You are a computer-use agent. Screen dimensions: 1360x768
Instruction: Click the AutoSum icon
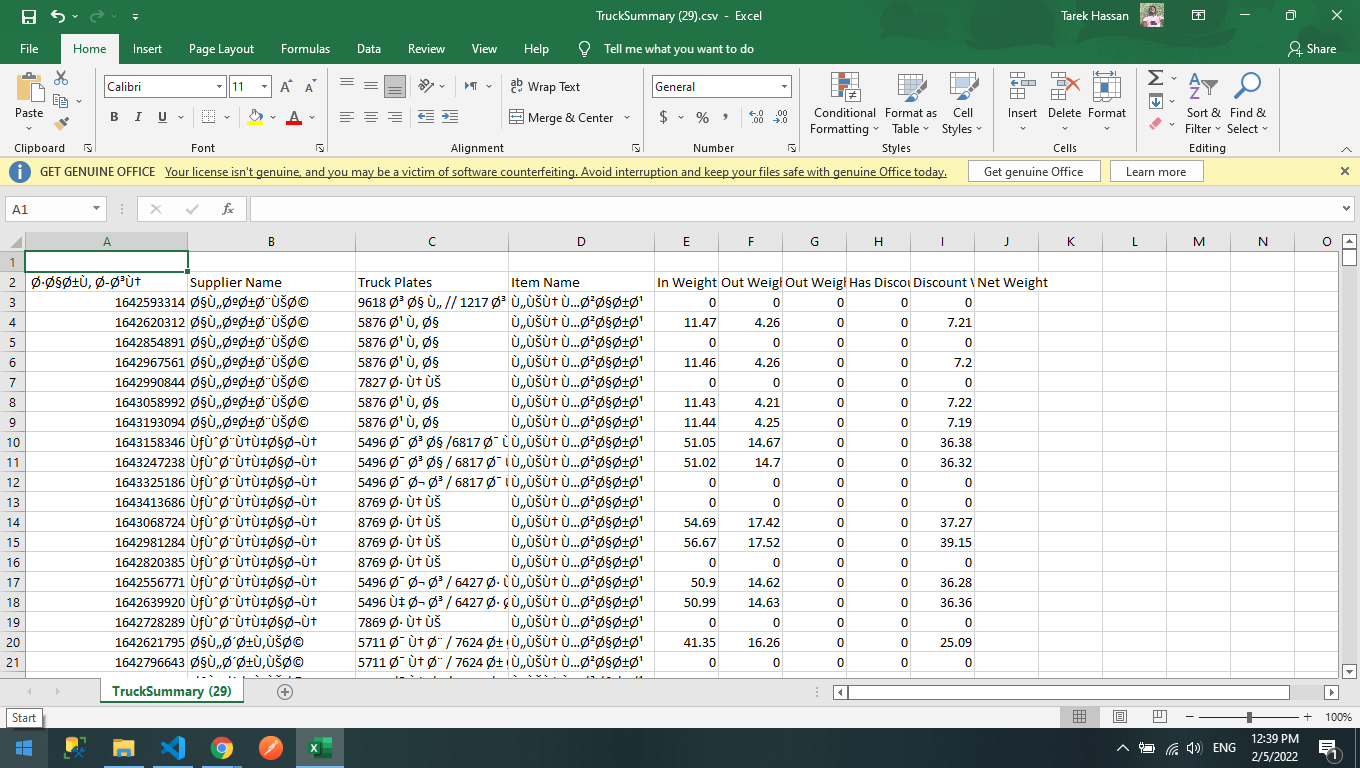[1154, 79]
